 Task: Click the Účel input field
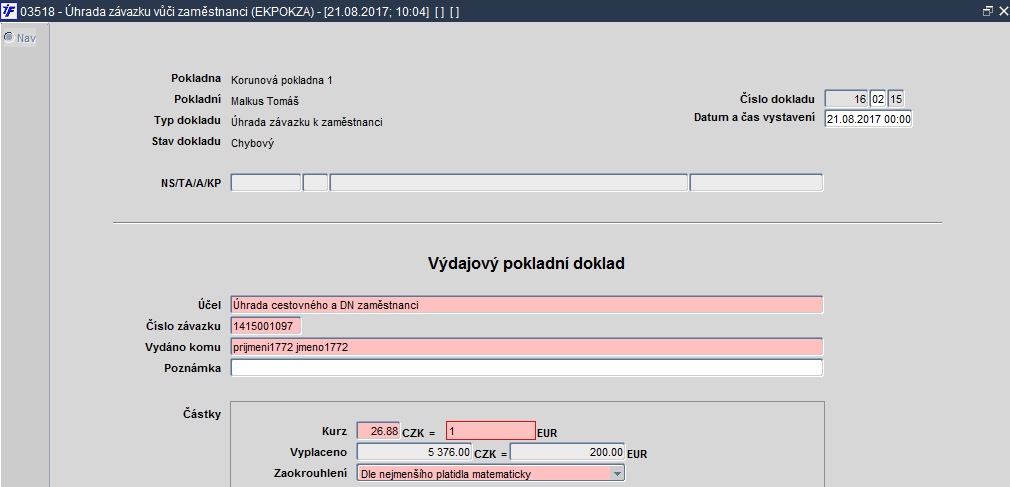[526, 305]
